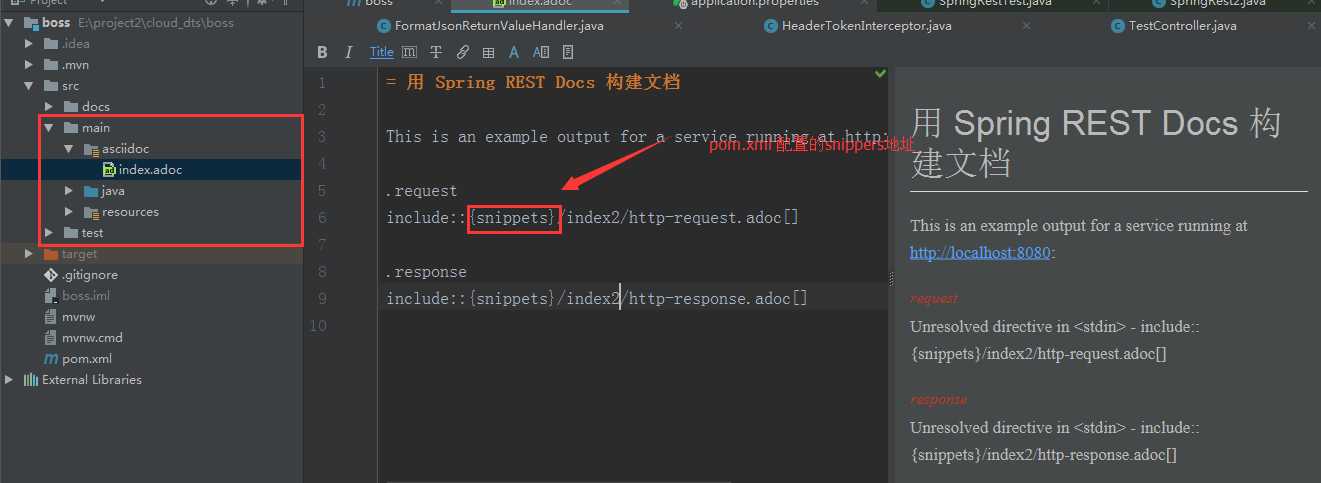Expand the test folder
The height and width of the screenshot is (483, 1321).
pyautogui.click(x=50, y=233)
